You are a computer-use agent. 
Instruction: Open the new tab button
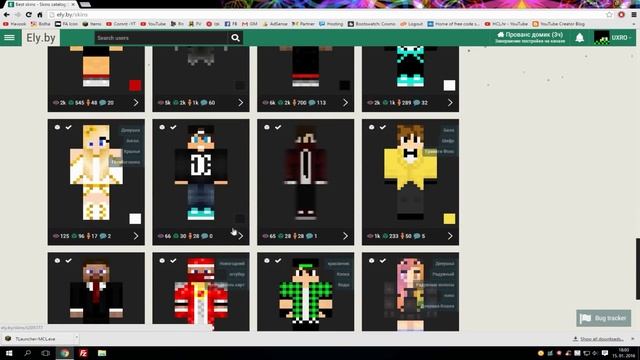coord(85,4)
